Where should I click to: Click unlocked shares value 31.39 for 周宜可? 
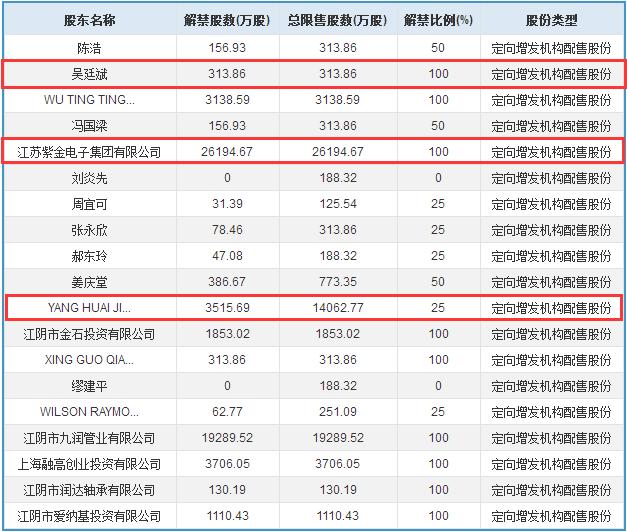click(x=227, y=204)
